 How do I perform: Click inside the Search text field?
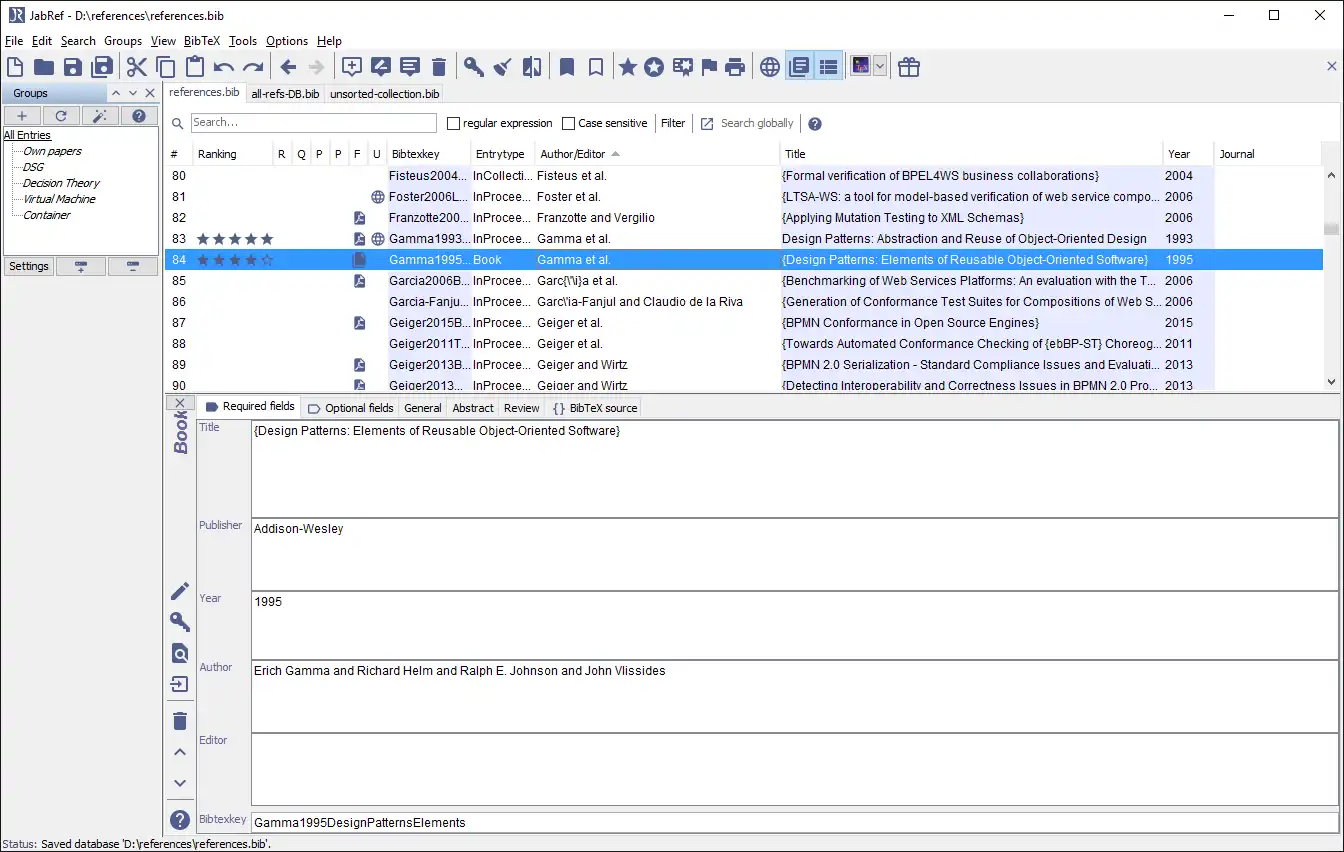pyautogui.click(x=313, y=123)
